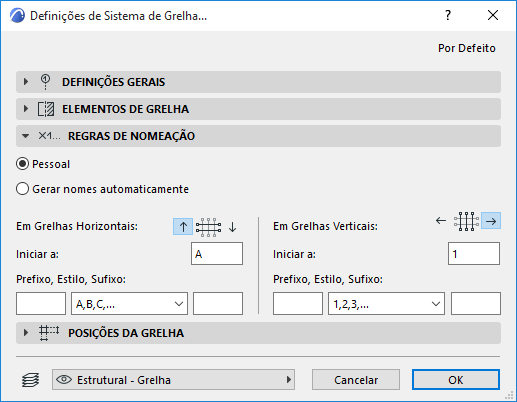The width and height of the screenshot is (517, 402).
Task: Expand the Definições Gerais panel arrow
Action: tap(25, 82)
